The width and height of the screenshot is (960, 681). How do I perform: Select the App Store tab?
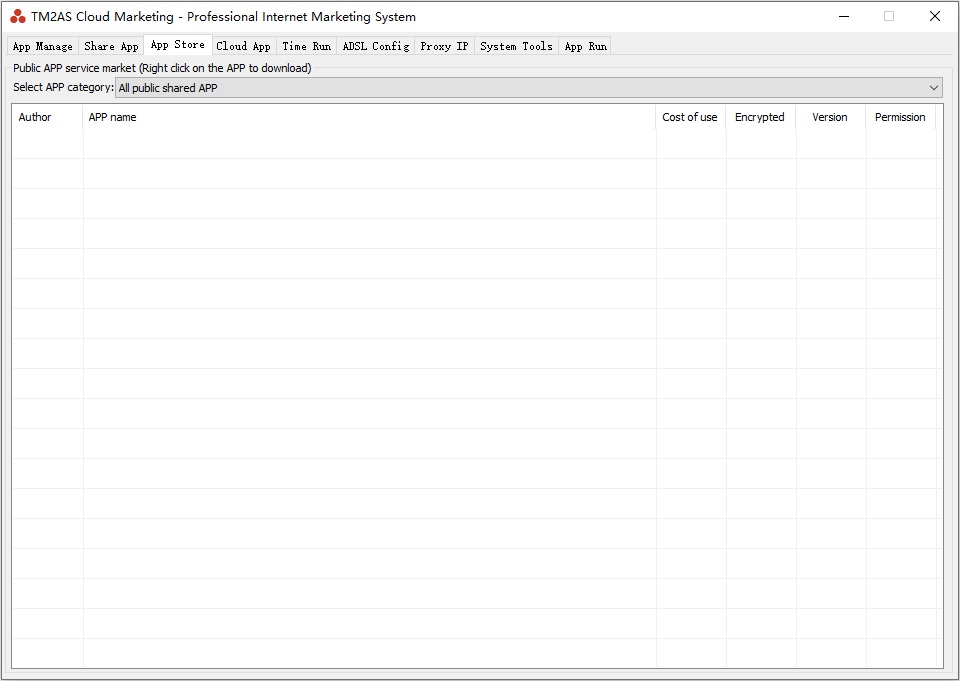pyautogui.click(x=177, y=45)
